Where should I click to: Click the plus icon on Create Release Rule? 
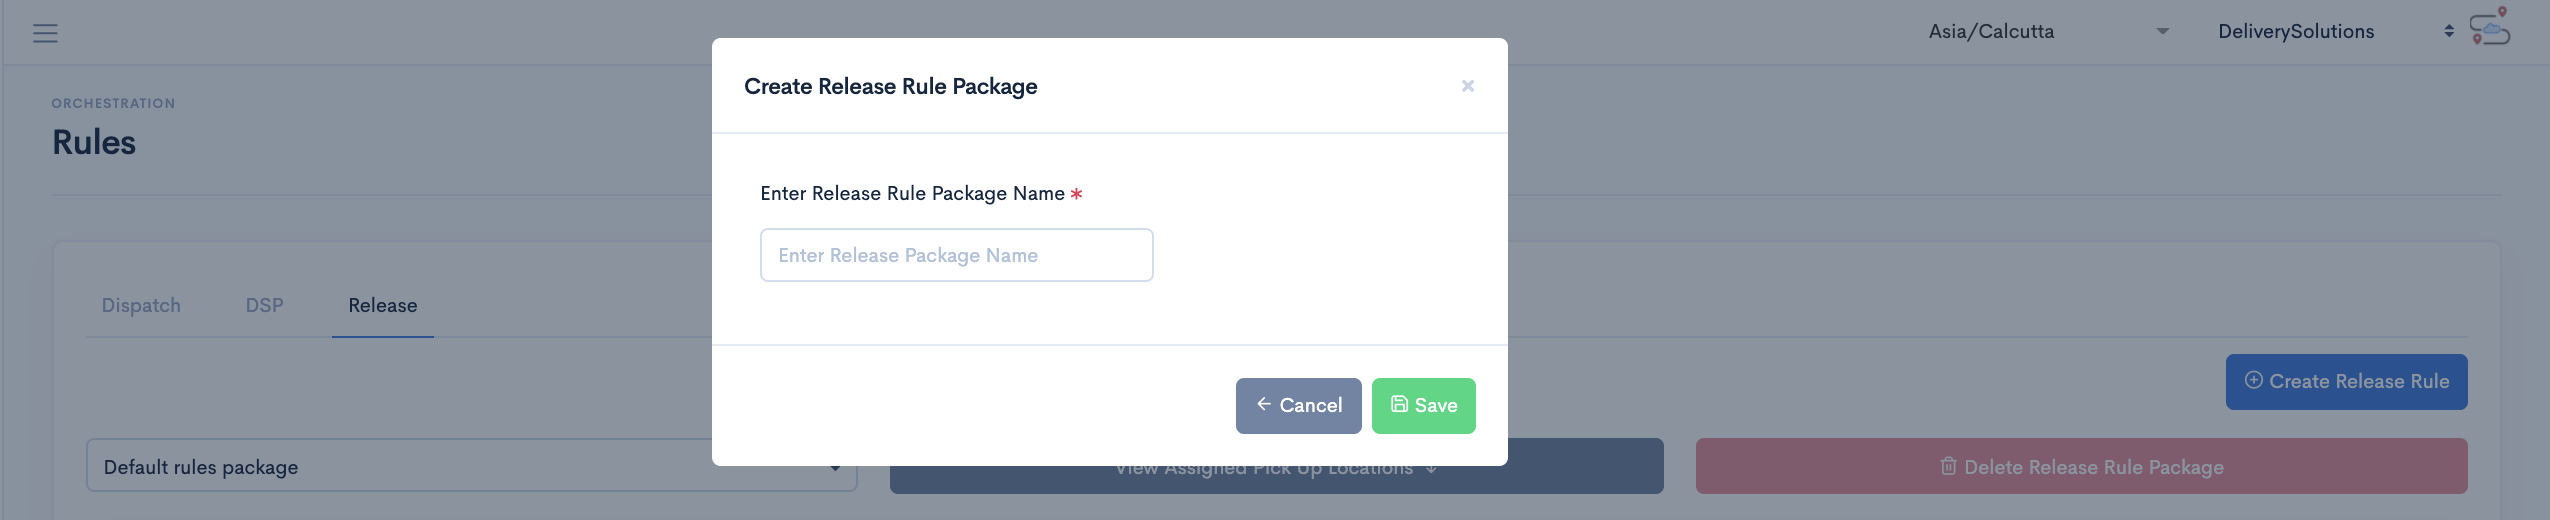[x=2254, y=380]
